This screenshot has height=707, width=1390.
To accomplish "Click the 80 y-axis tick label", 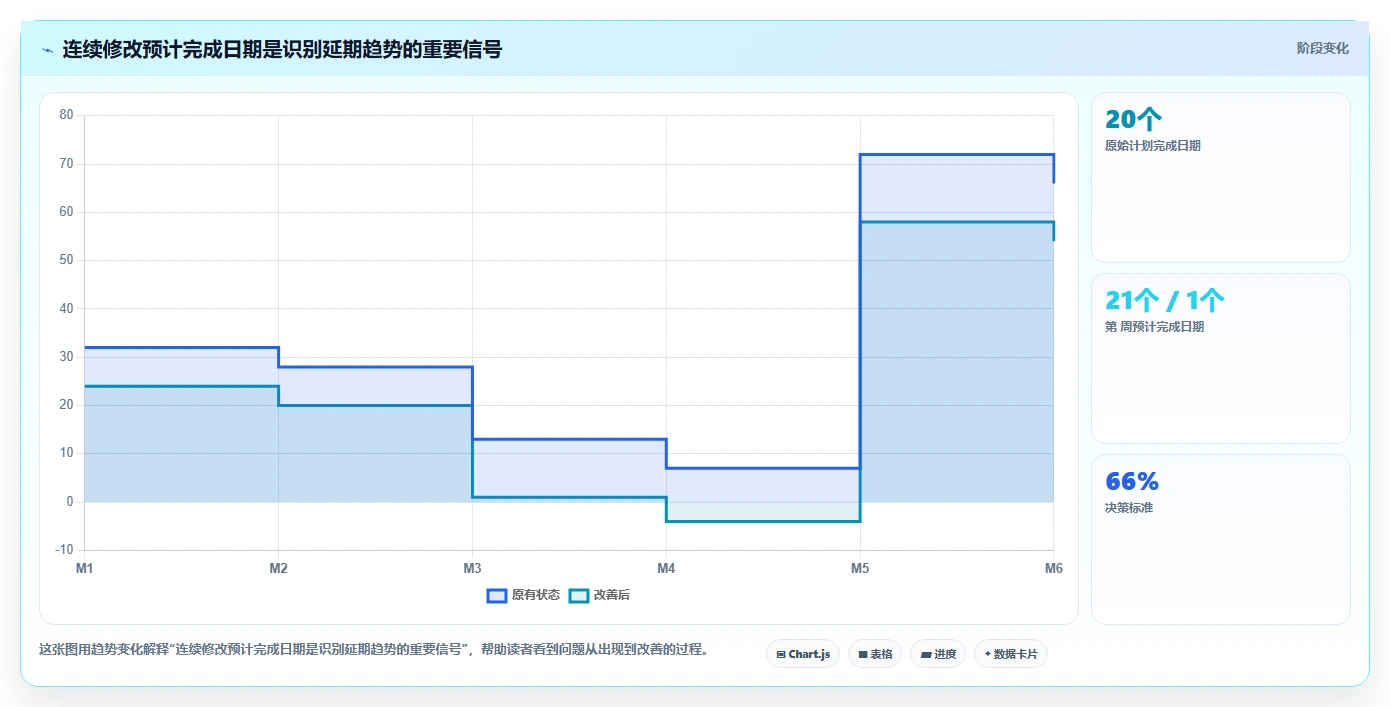I will (x=67, y=115).
